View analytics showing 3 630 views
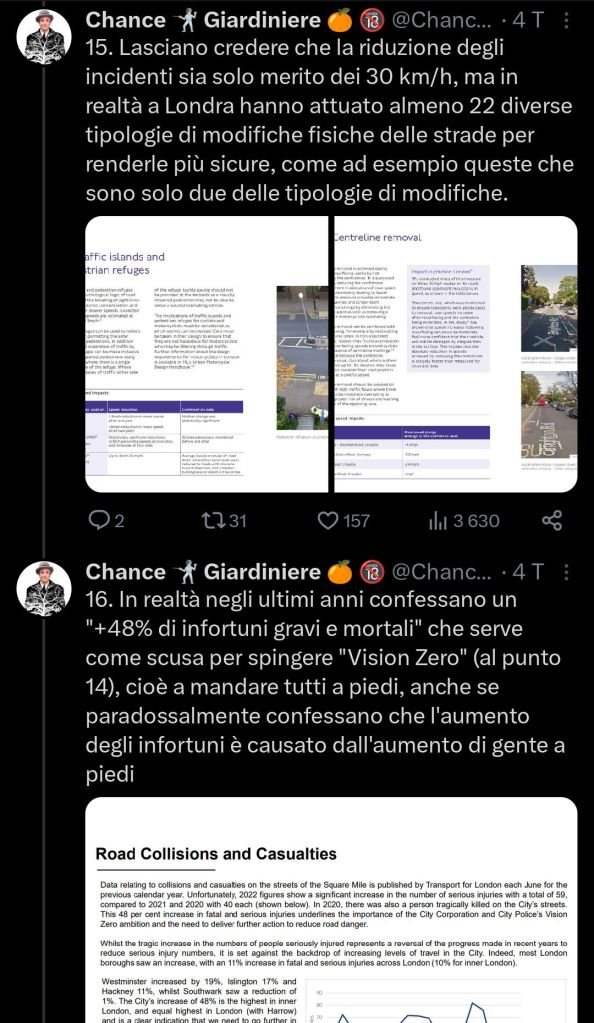 pos(463,520)
